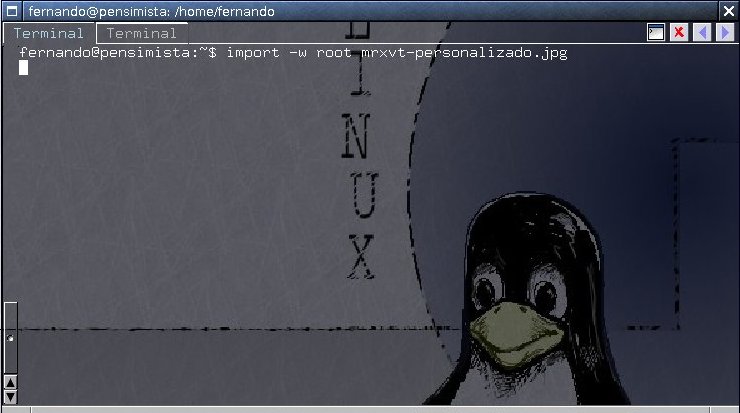The image size is (740, 413).
Task: Click the window title 'fernando@pensimista: /home/fernando'
Action: click(151, 11)
